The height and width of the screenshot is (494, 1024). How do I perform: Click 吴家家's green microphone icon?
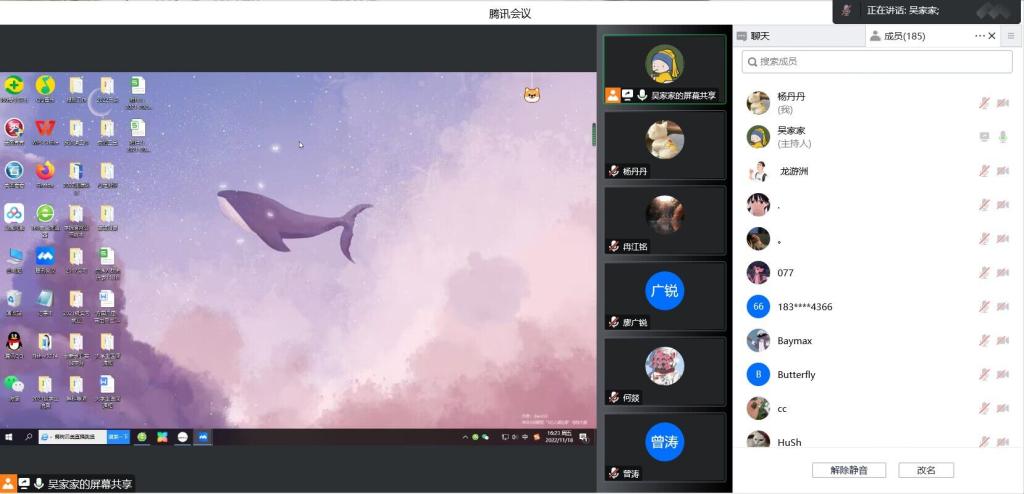(1003, 137)
